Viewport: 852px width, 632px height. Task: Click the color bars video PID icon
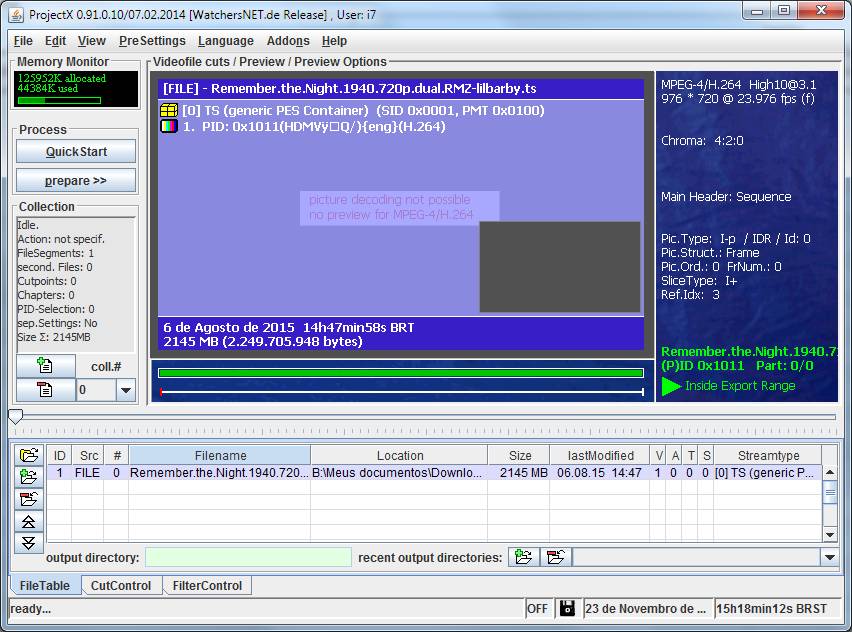(169, 127)
